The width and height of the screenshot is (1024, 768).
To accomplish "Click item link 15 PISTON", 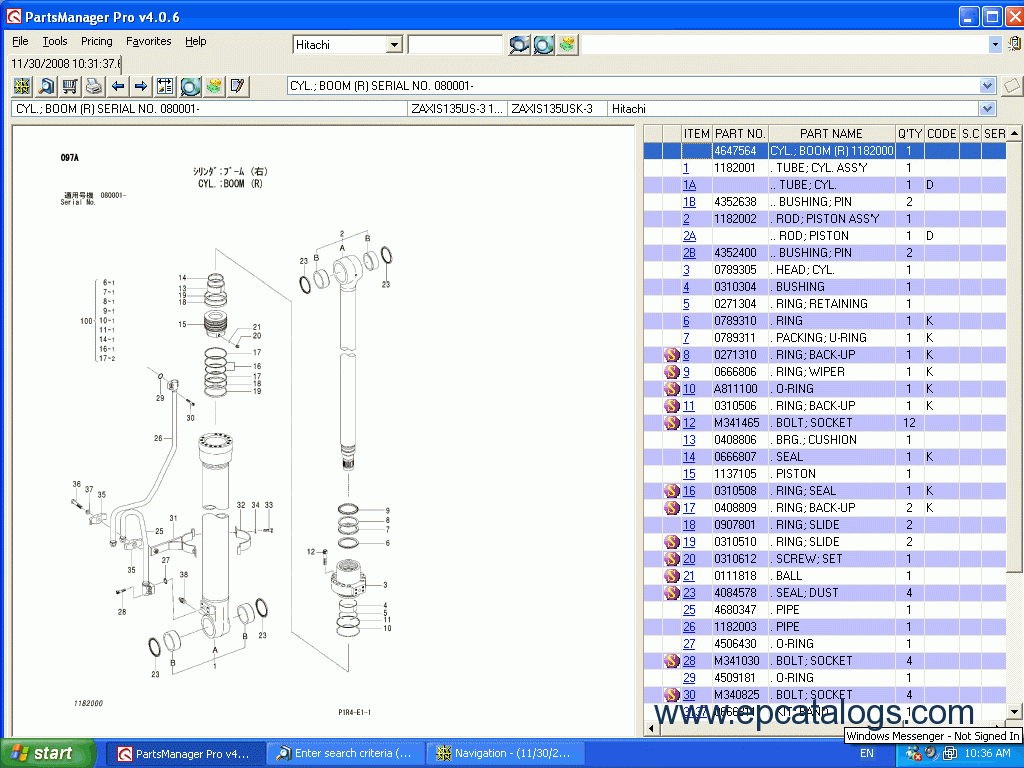I will (x=689, y=473).
